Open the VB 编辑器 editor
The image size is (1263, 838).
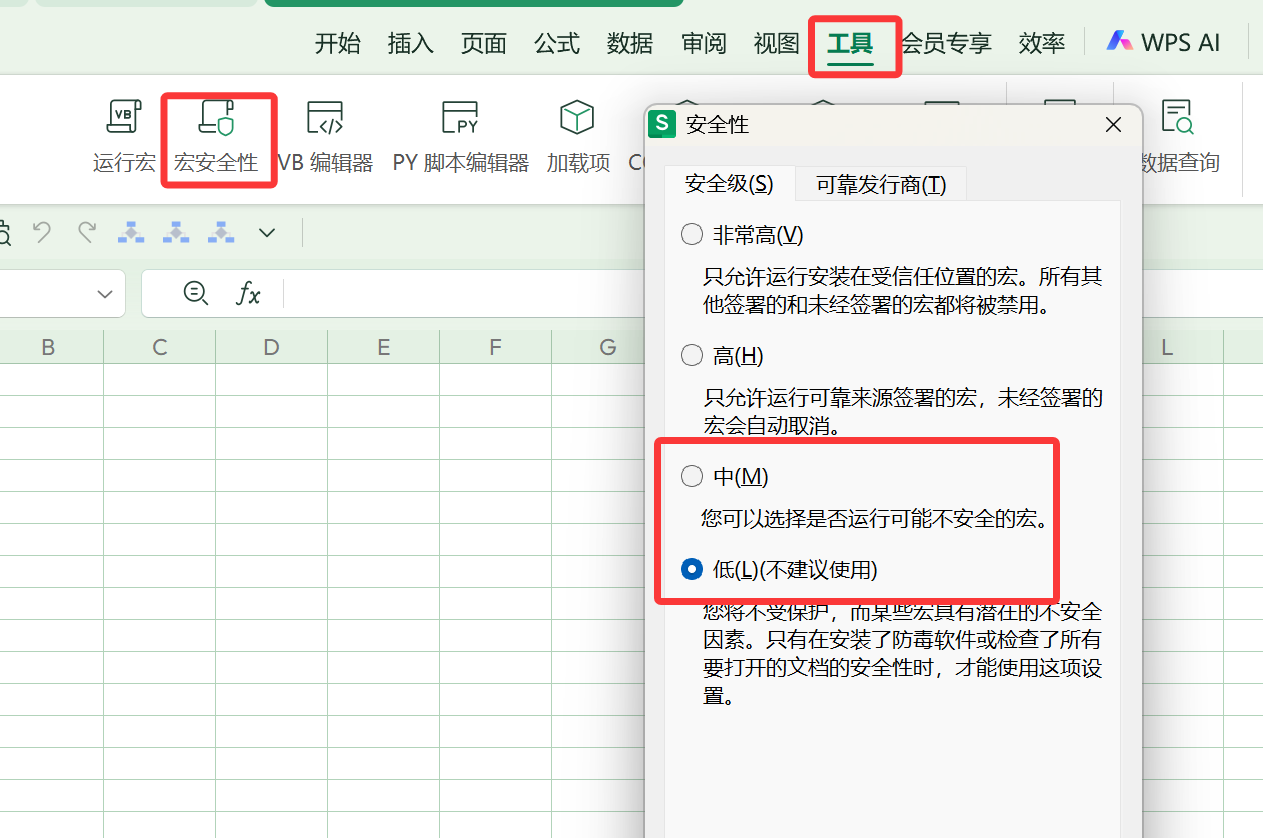click(325, 138)
